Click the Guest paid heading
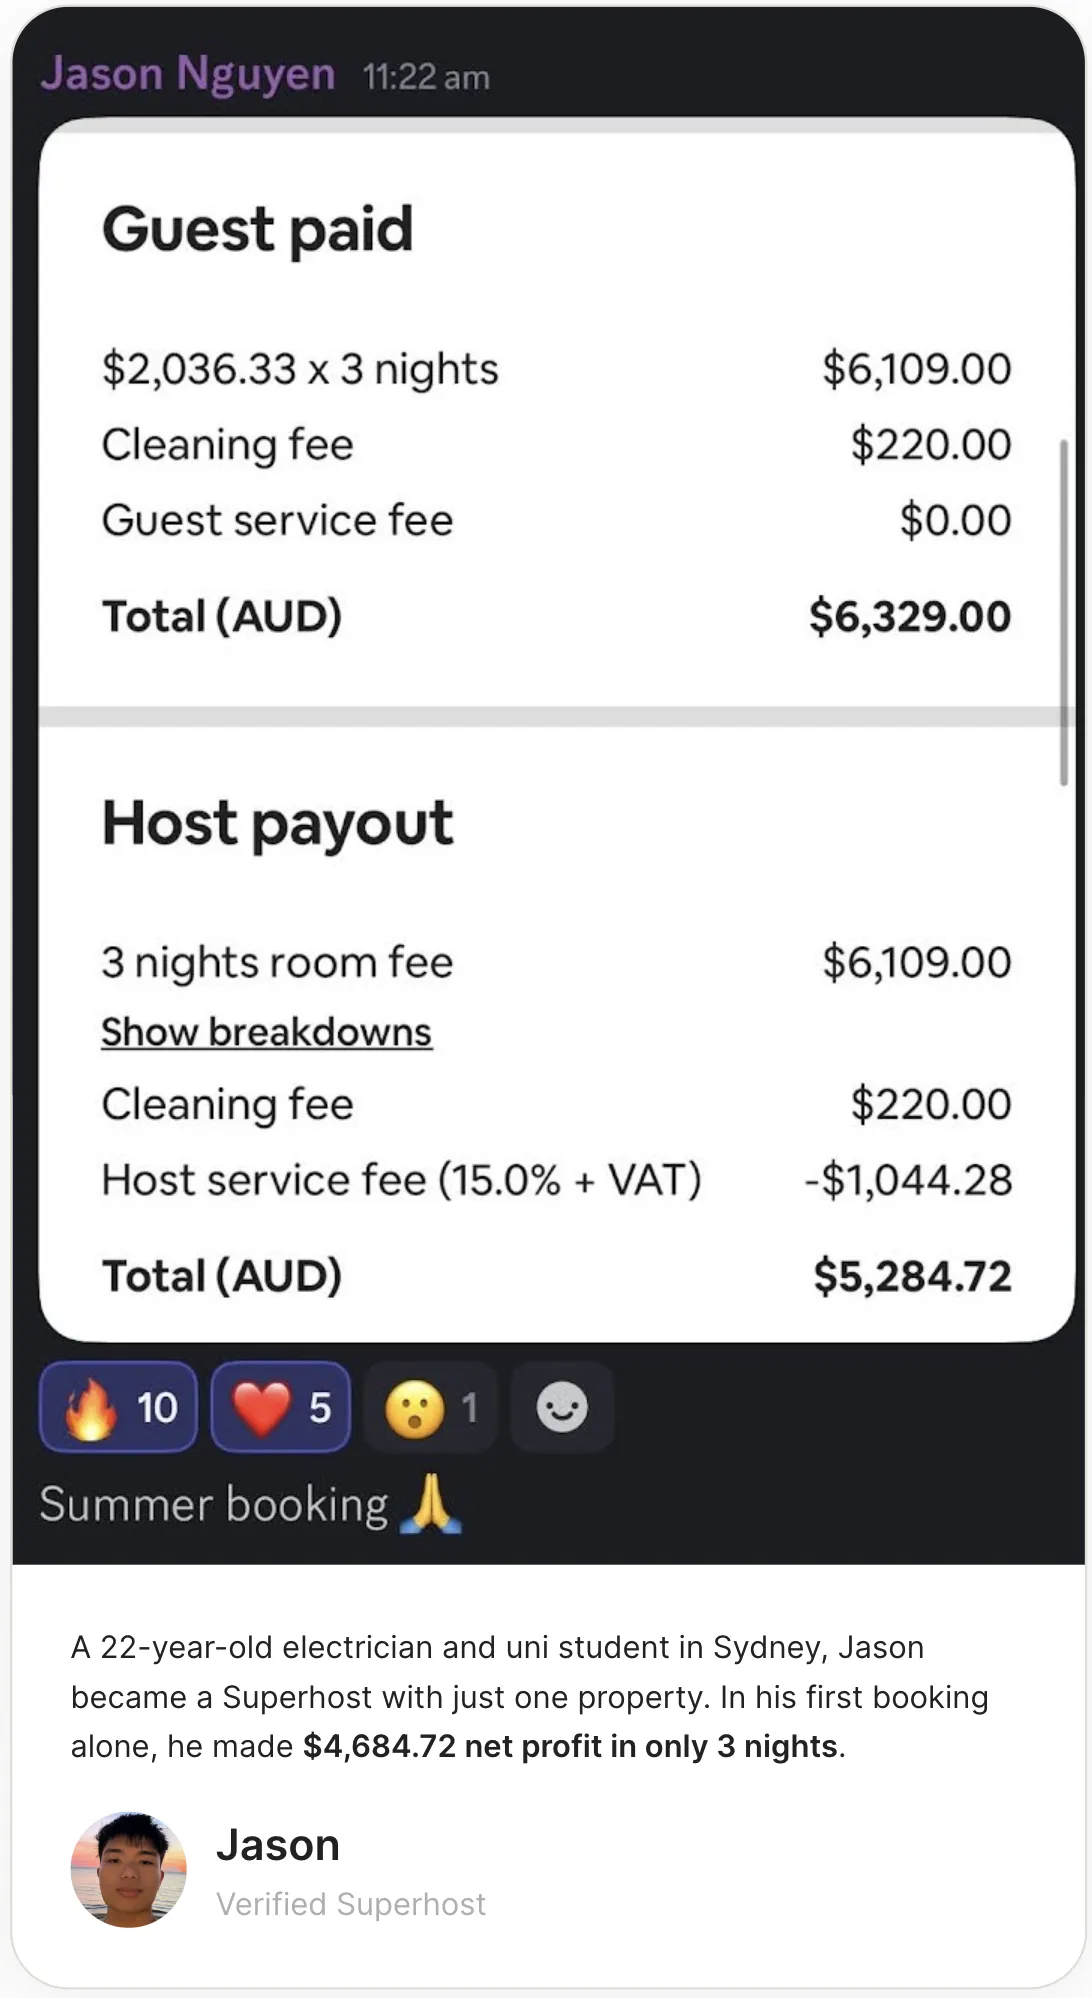 pos(257,229)
